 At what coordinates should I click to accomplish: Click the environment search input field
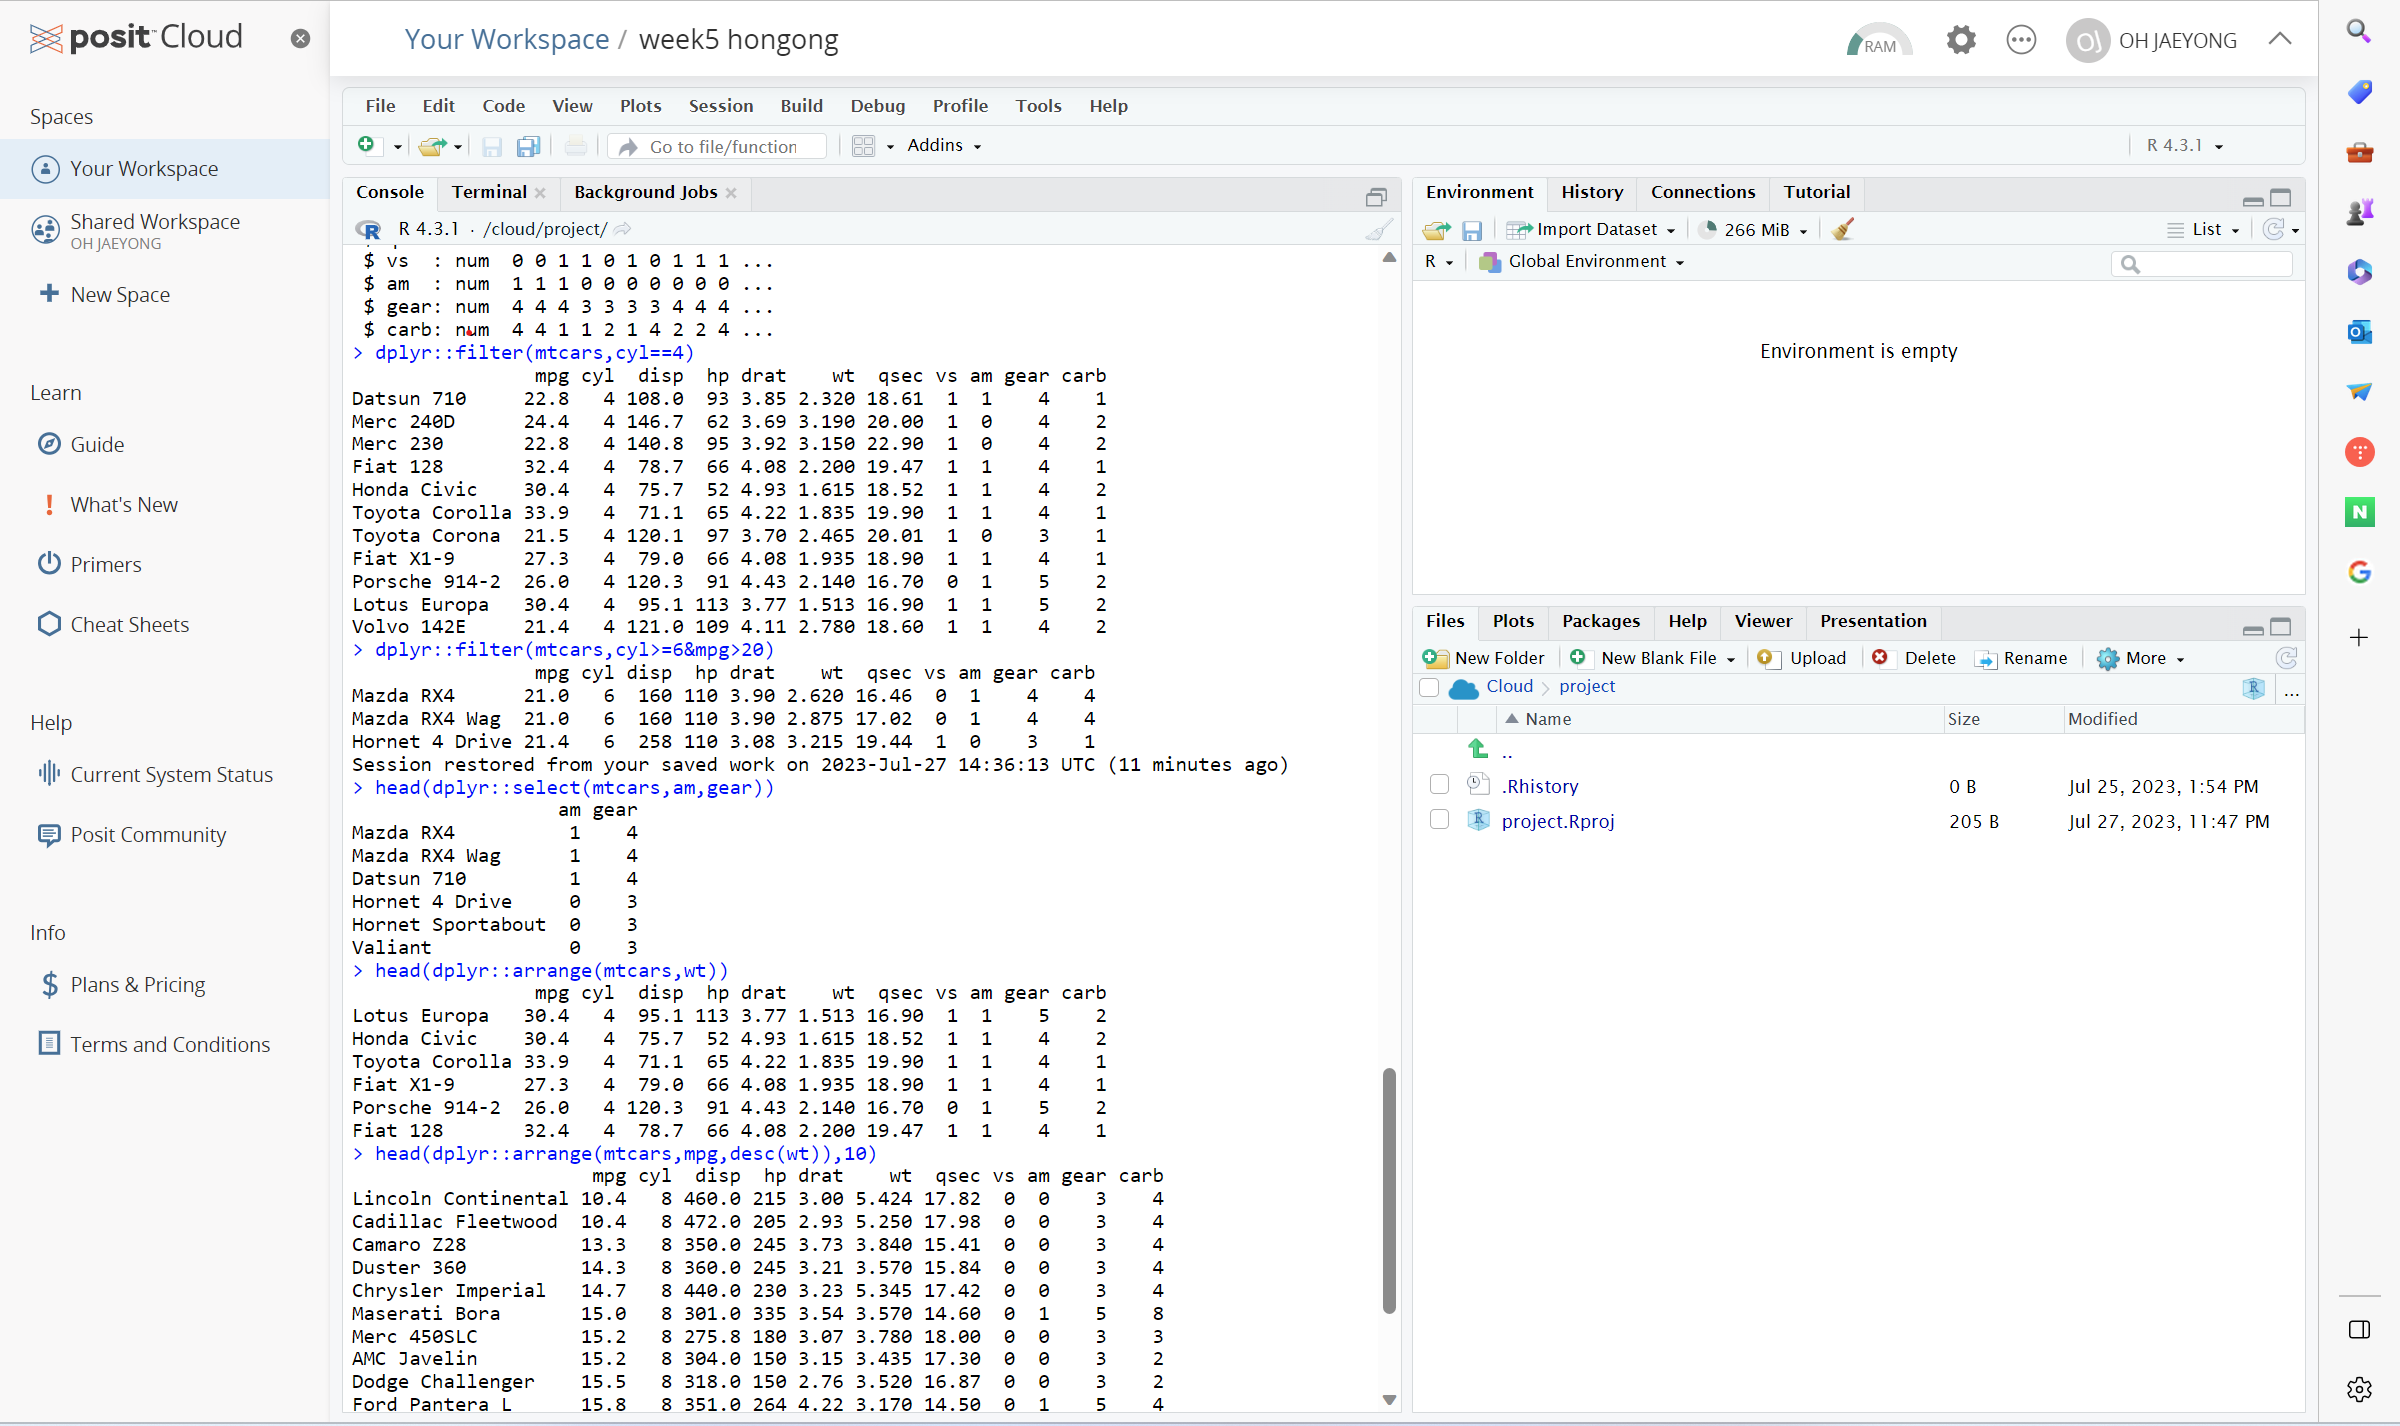[2212, 264]
